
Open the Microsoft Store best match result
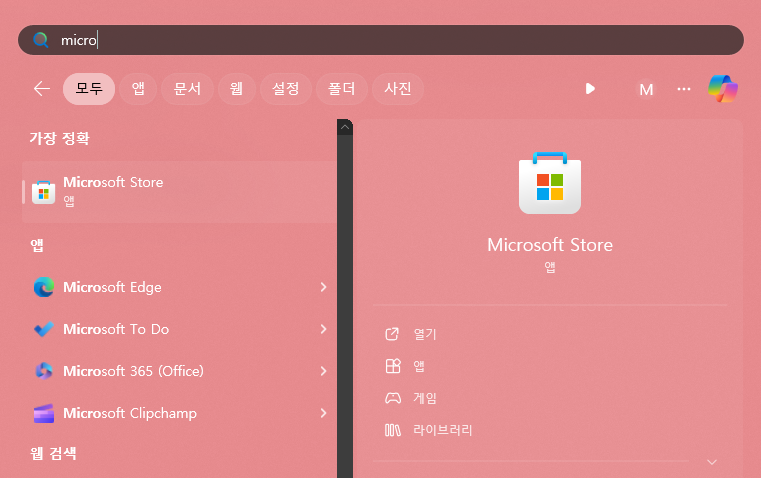tap(179, 192)
